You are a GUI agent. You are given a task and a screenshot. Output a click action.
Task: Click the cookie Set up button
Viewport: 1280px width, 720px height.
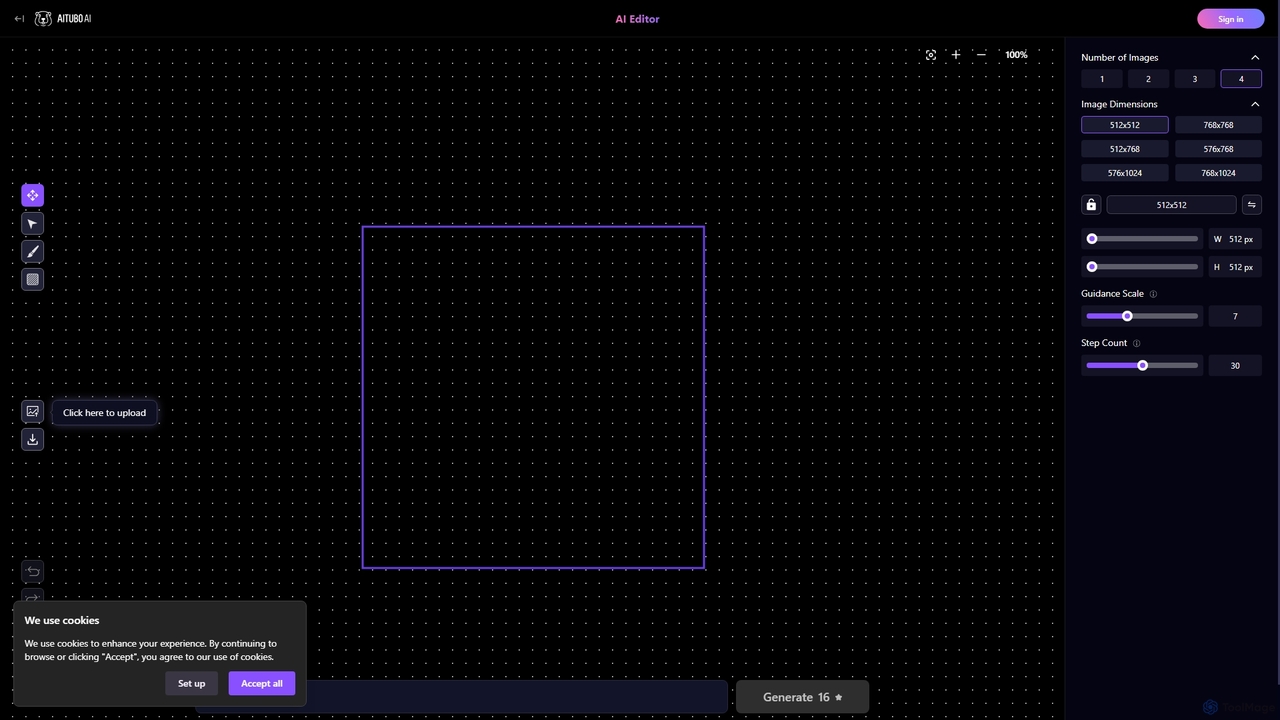[x=191, y=683]
